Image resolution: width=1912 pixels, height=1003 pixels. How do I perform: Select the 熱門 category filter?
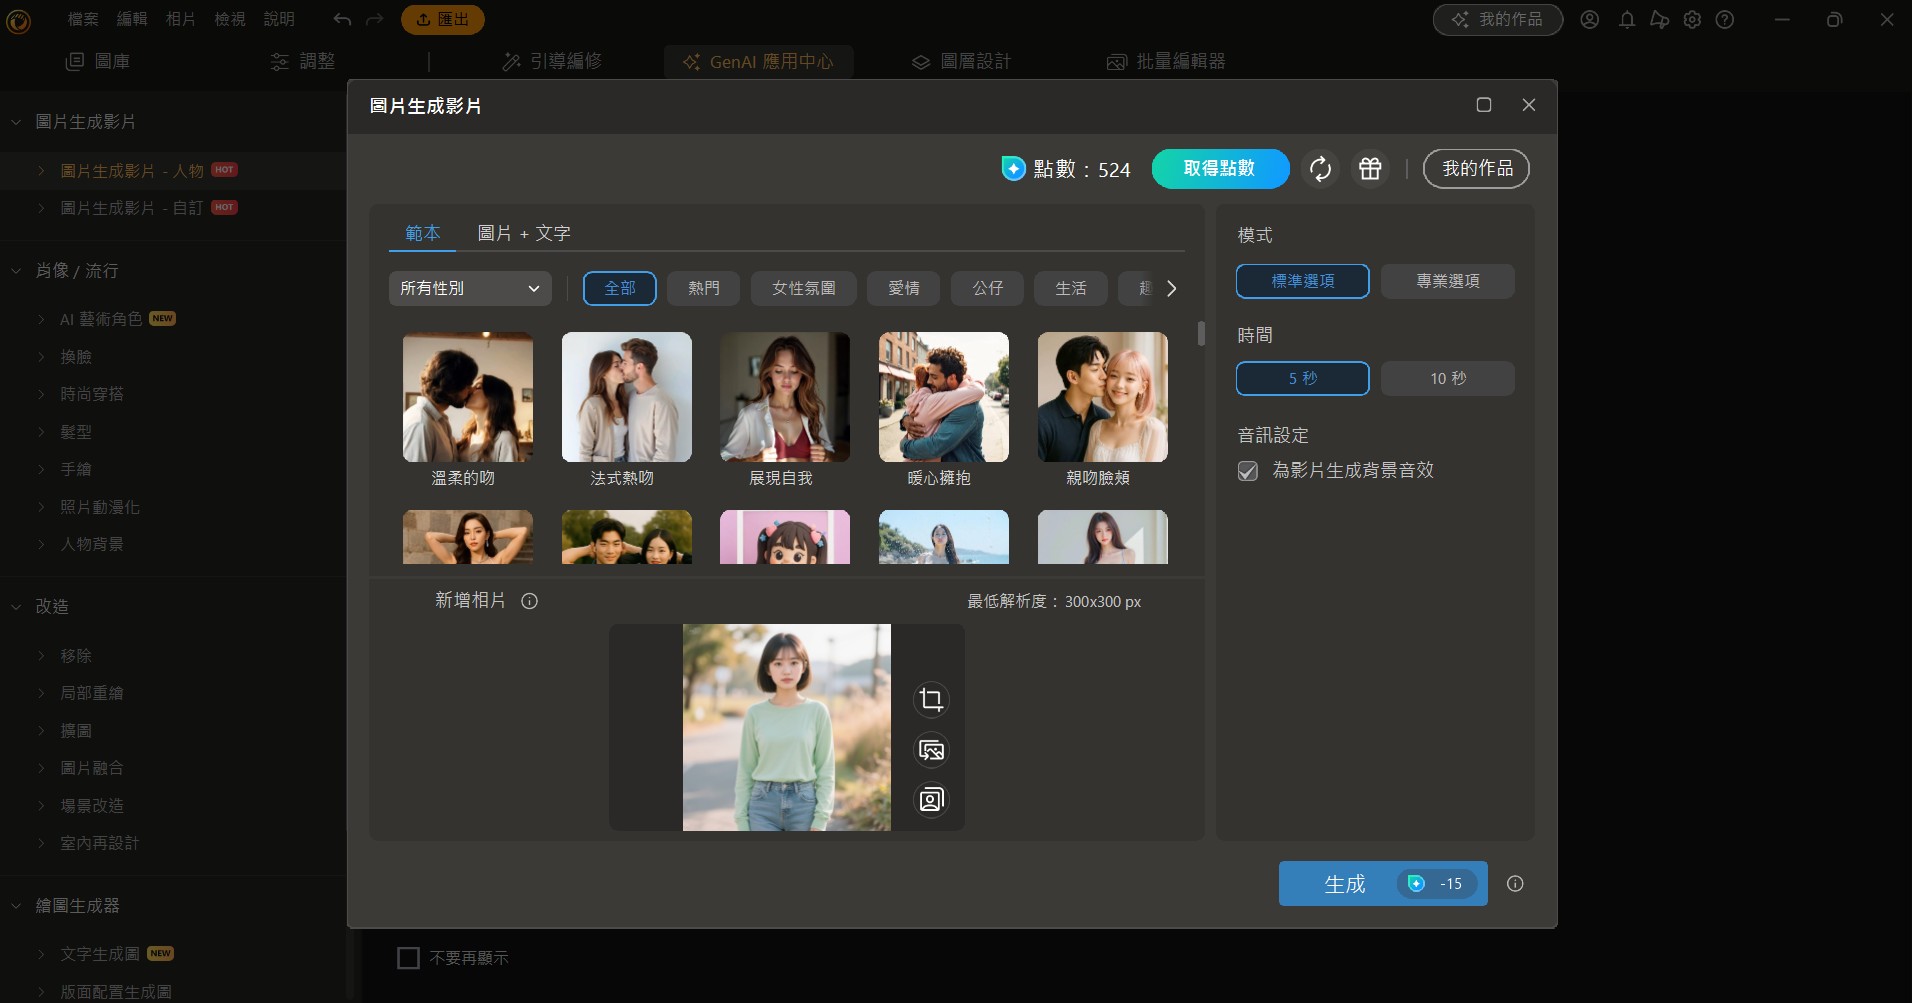click(x=704, y=288)
